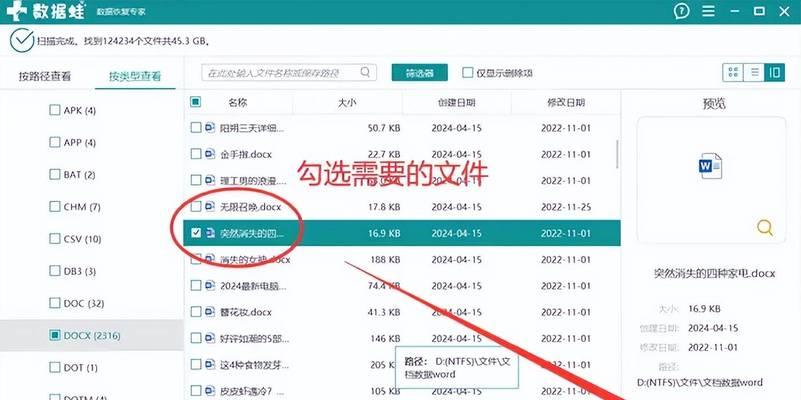The width and height of the screenshot is (801, 400).
Task: Select the DOC (32) tree label
Action: pos(84,303)
